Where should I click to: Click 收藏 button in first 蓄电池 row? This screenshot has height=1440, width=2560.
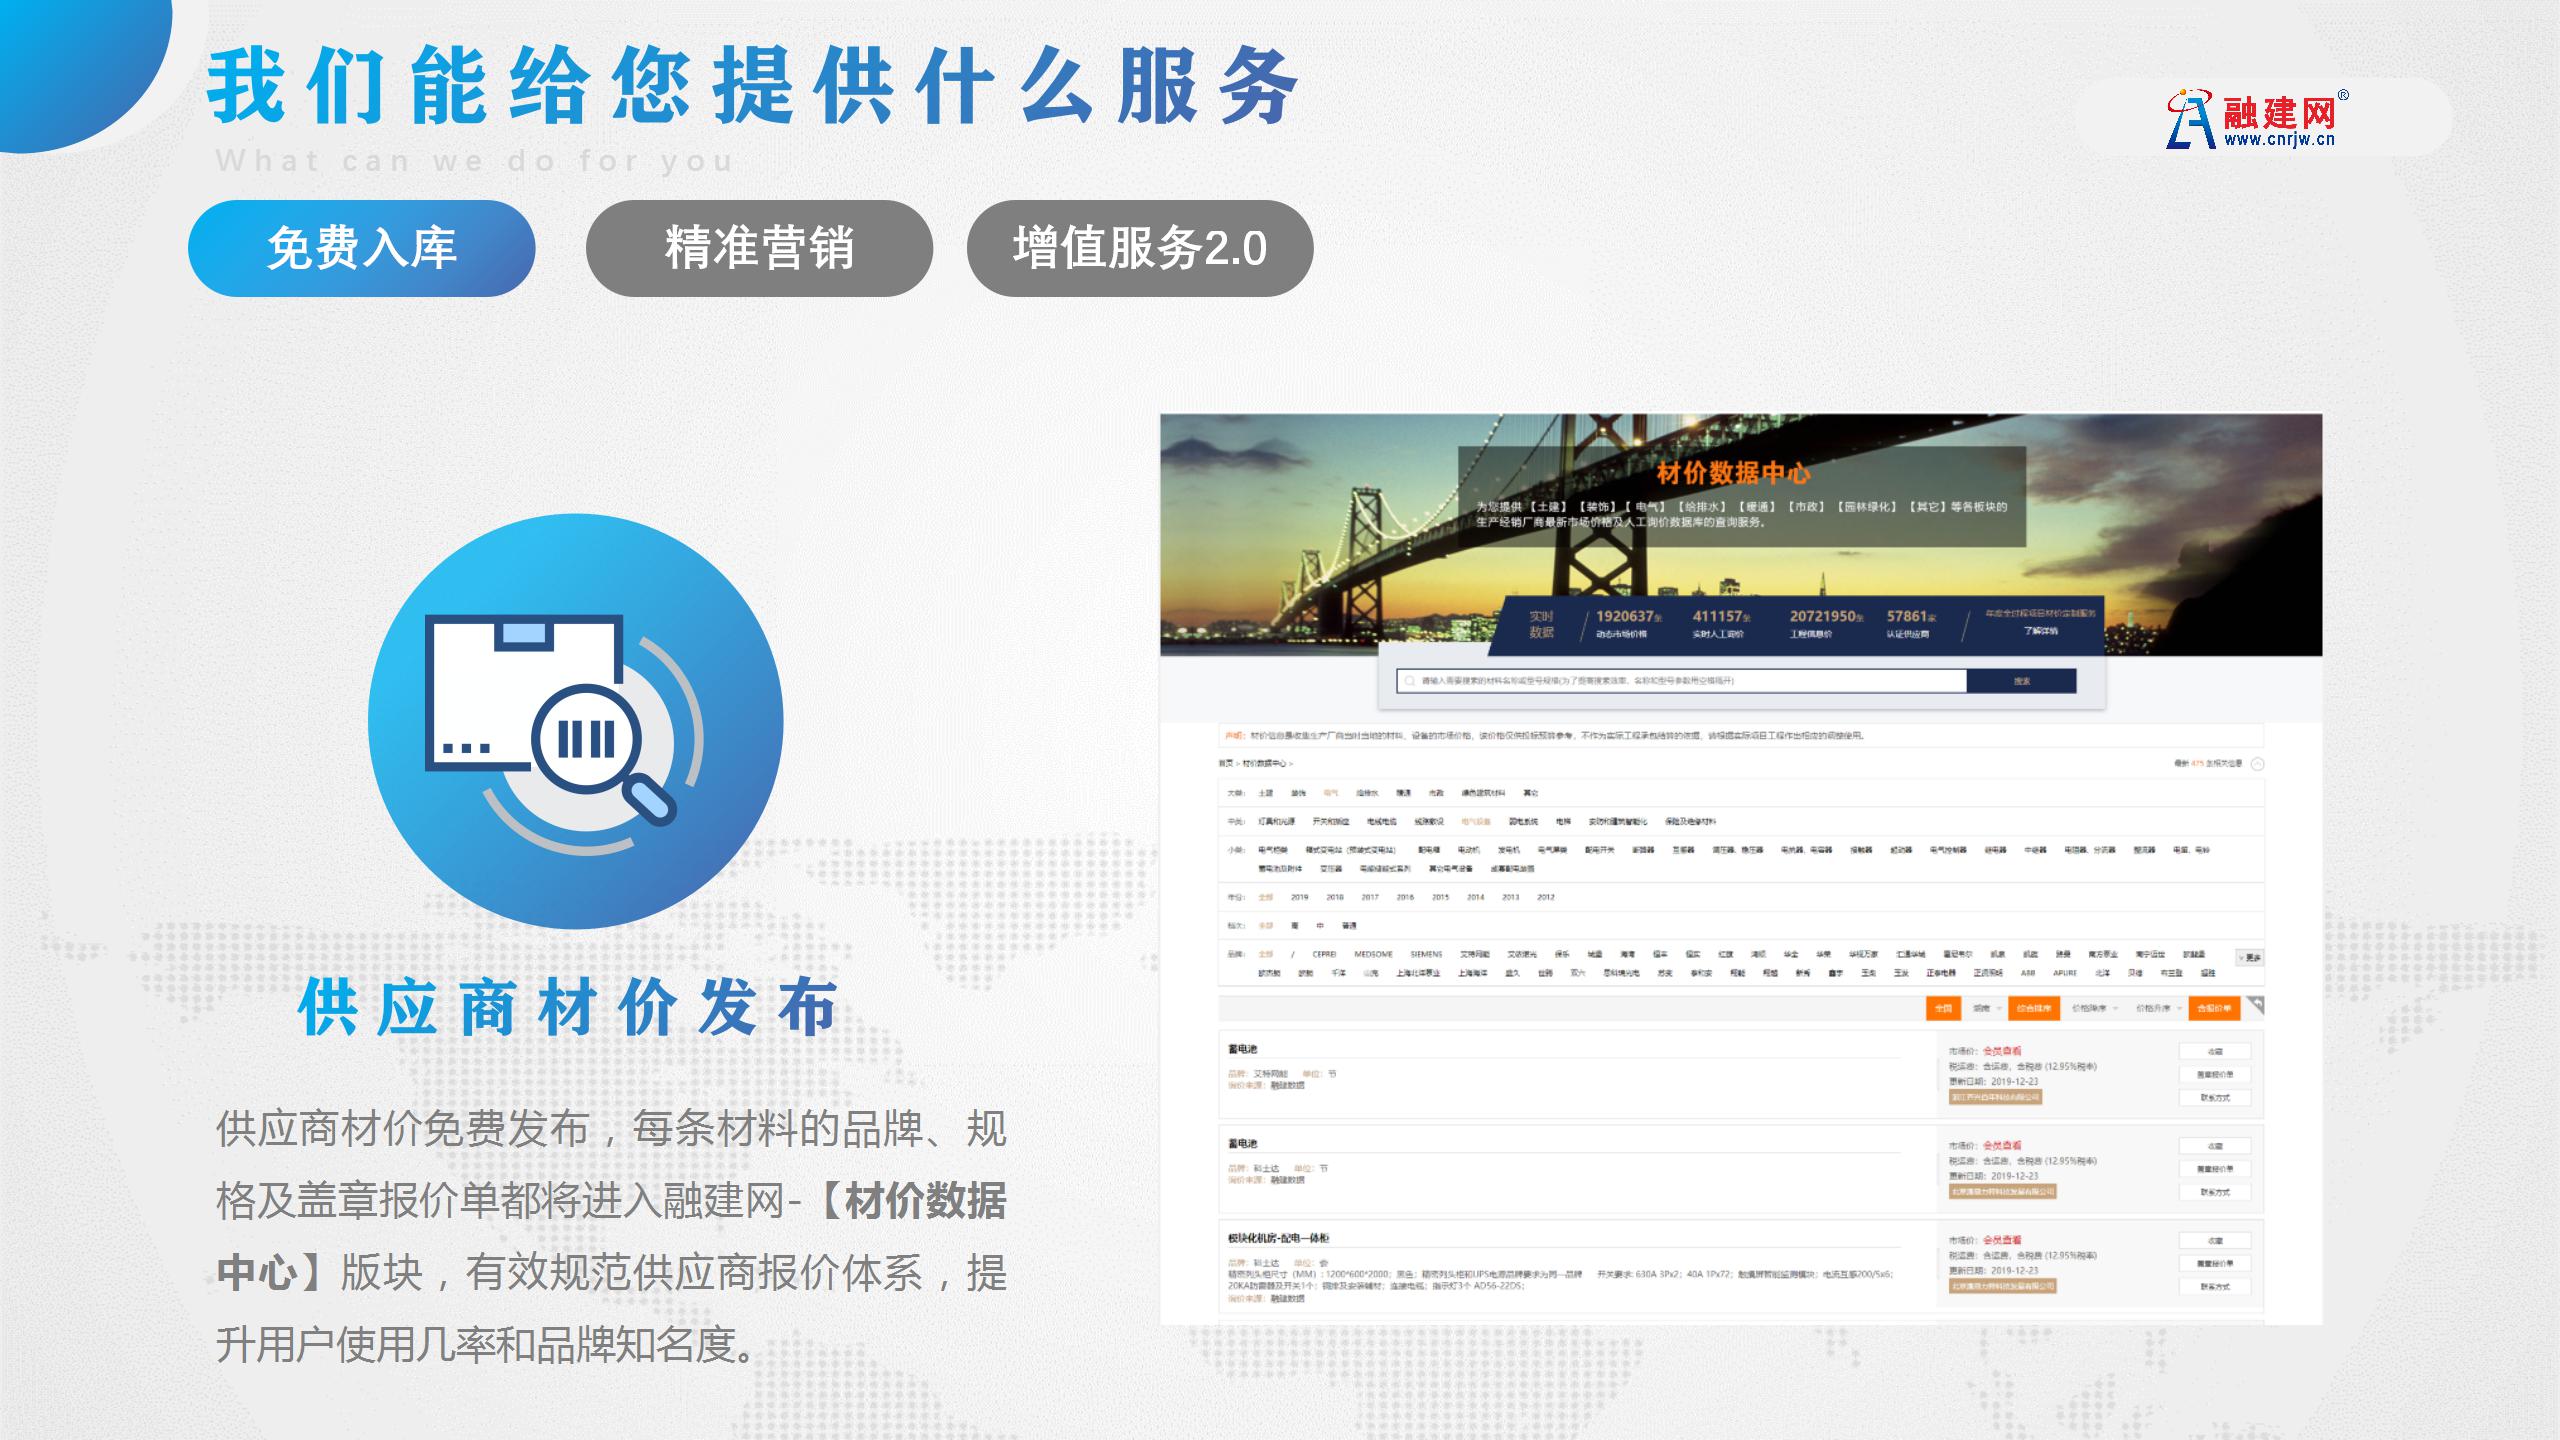click(x=2215, y=1052)
